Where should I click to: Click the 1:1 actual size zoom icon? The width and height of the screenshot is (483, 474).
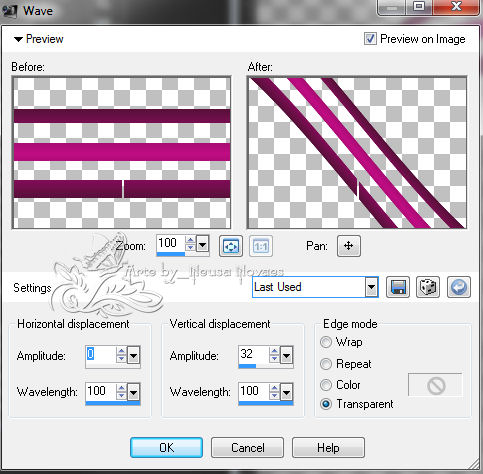pyautogui.click(x=261, y=246)
